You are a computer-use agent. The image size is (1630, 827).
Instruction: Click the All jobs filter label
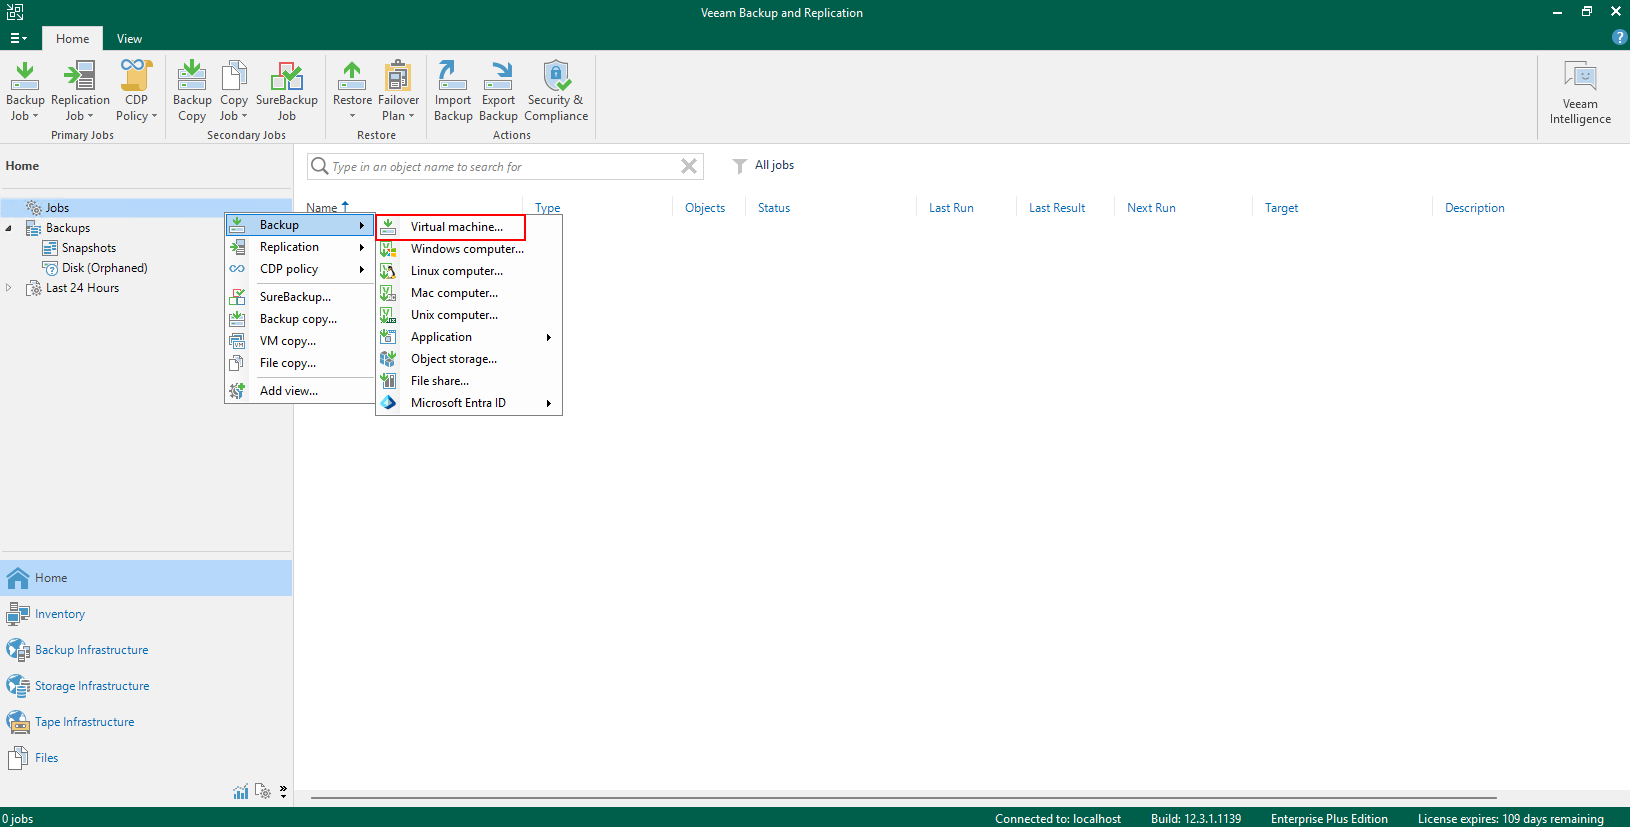774,165
